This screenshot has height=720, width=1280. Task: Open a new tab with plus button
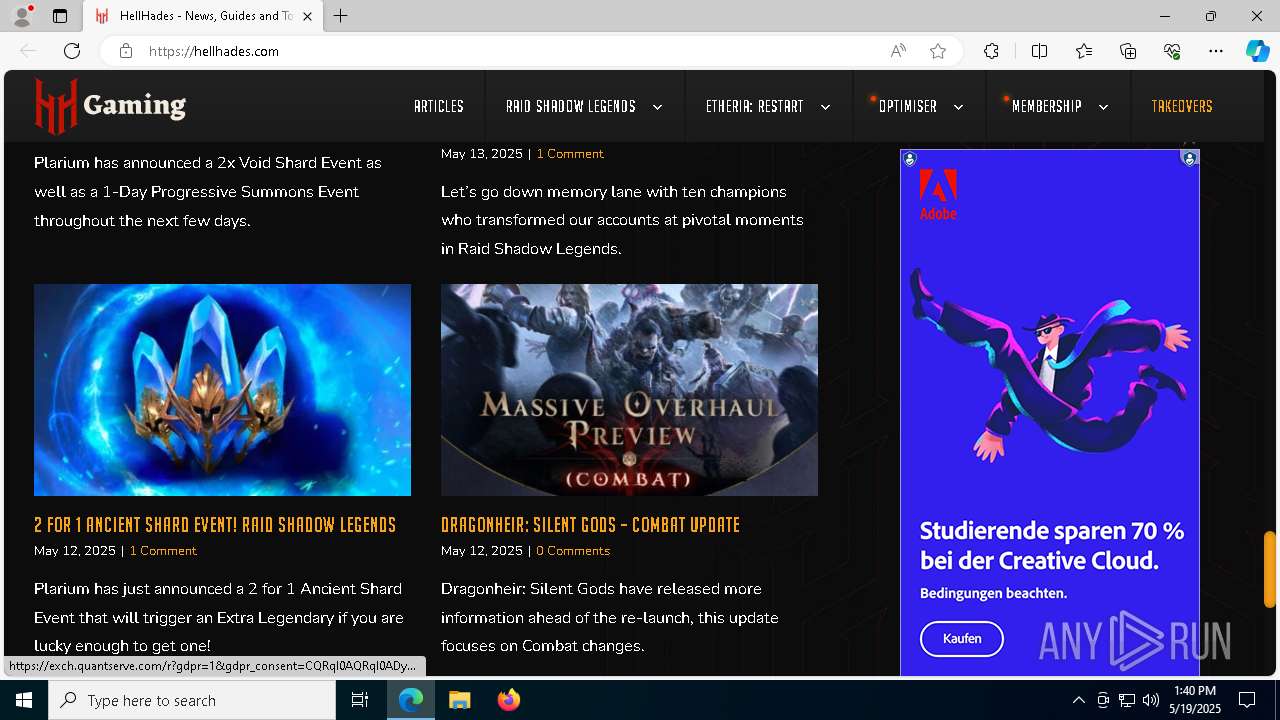341,16
